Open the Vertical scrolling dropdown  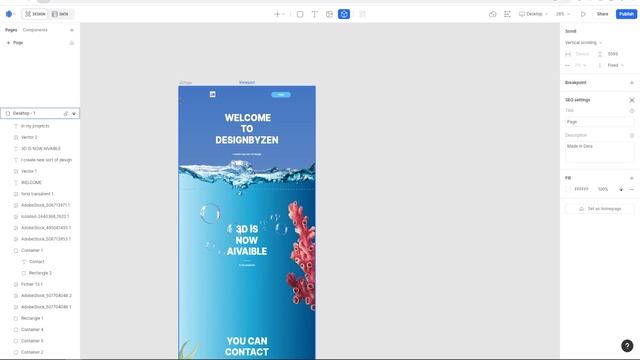(584, 42)
